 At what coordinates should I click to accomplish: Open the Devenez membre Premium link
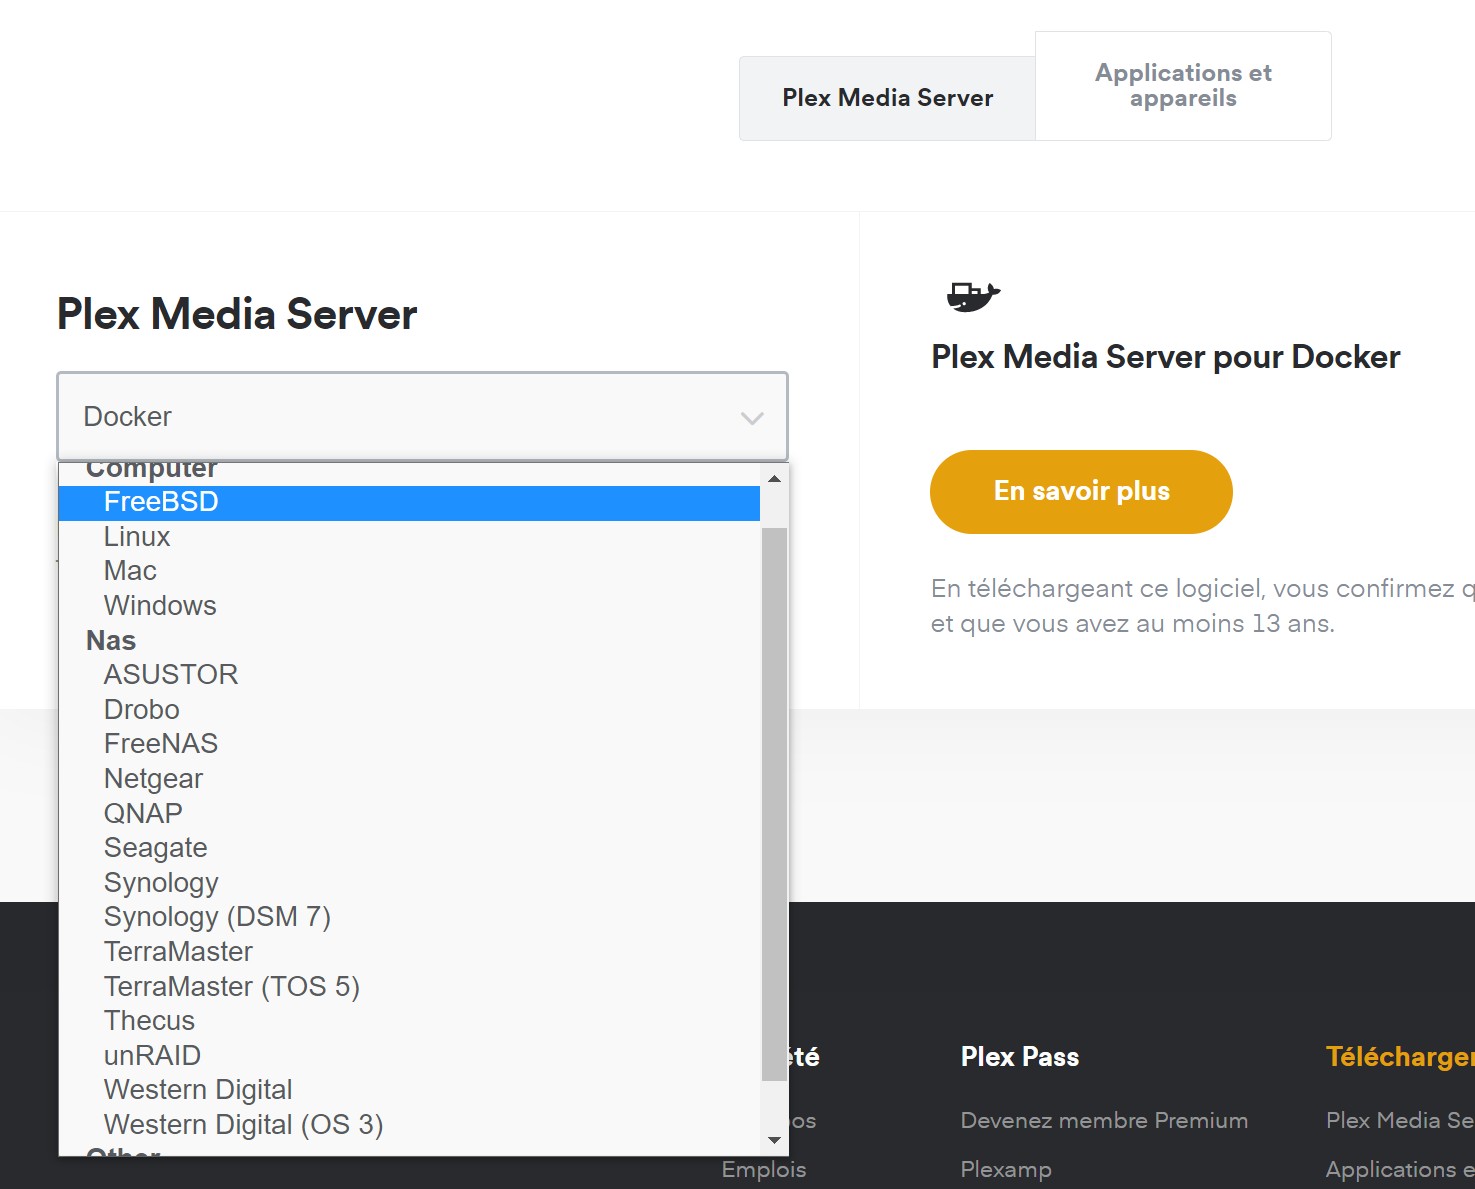pyautogui.click(x=1104, y=1120)
